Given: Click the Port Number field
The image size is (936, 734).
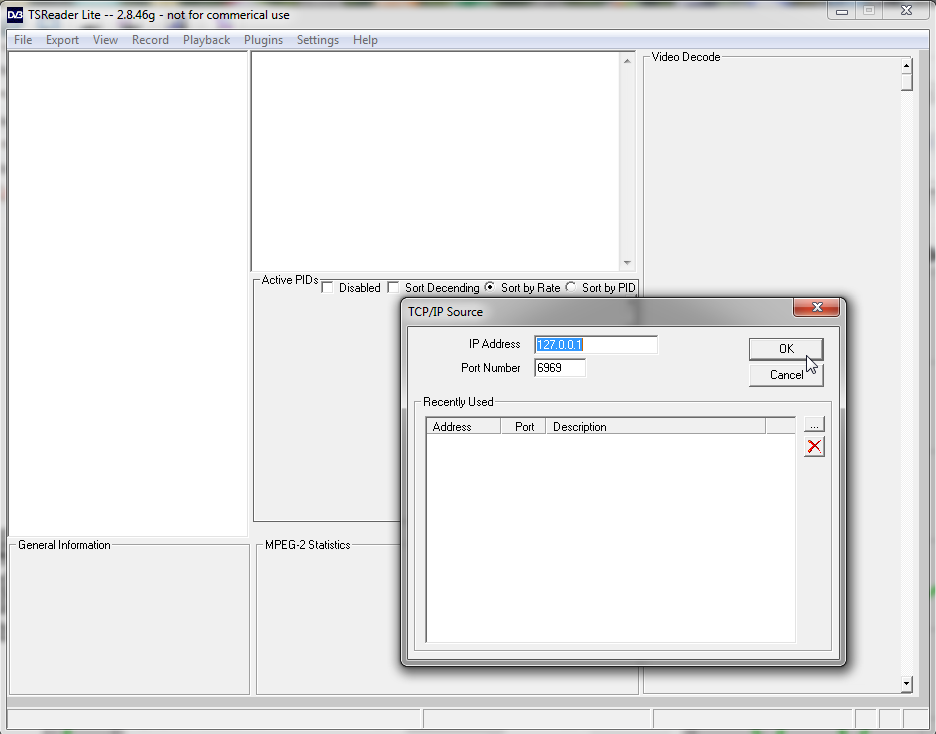Looking at the screenshot, I should 560,368.
